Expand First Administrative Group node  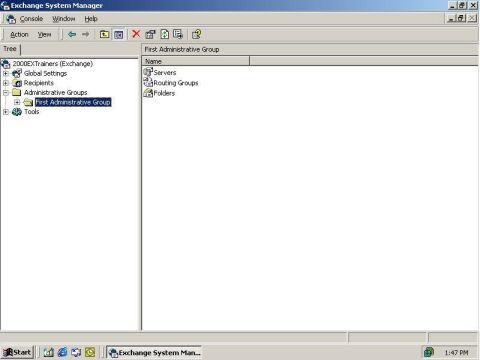point(17,102)
